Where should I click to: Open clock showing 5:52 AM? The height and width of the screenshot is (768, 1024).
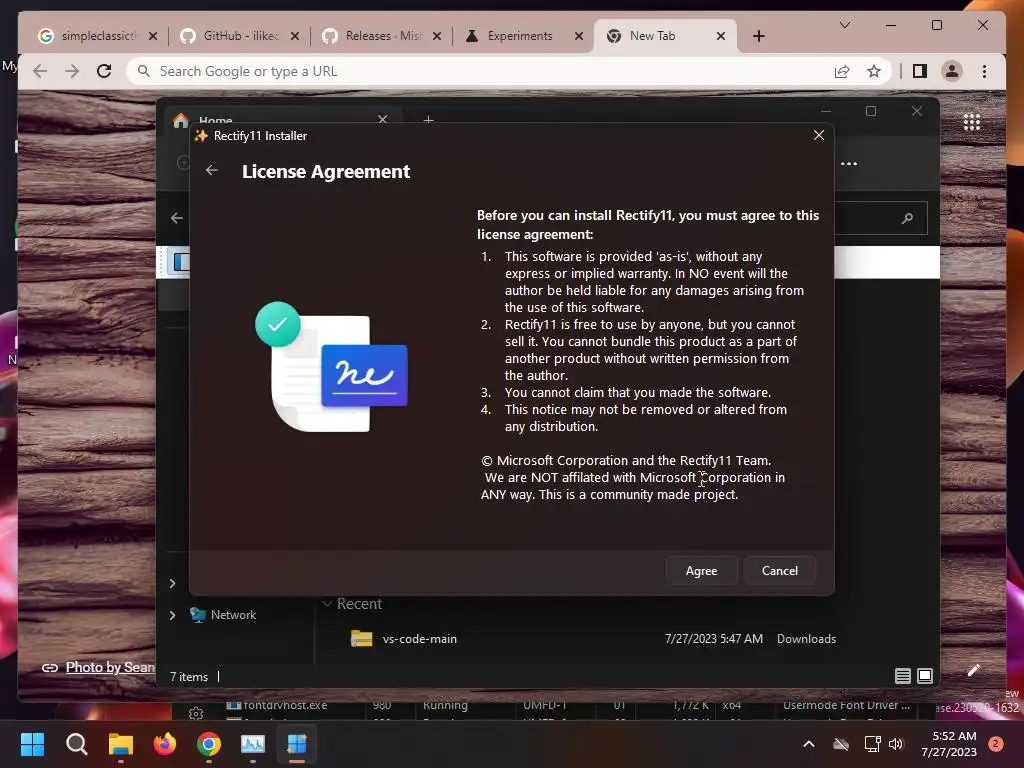coord(949,744)
